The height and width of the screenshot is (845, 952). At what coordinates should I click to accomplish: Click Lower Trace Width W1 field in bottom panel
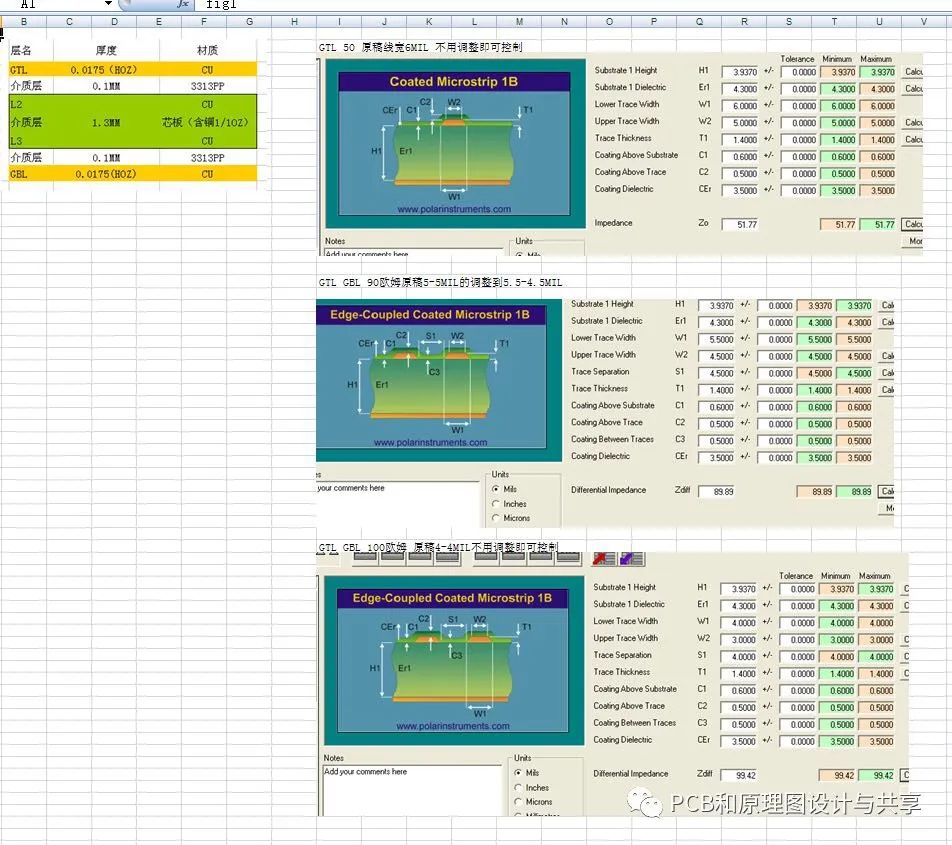[x=739, y=623]
